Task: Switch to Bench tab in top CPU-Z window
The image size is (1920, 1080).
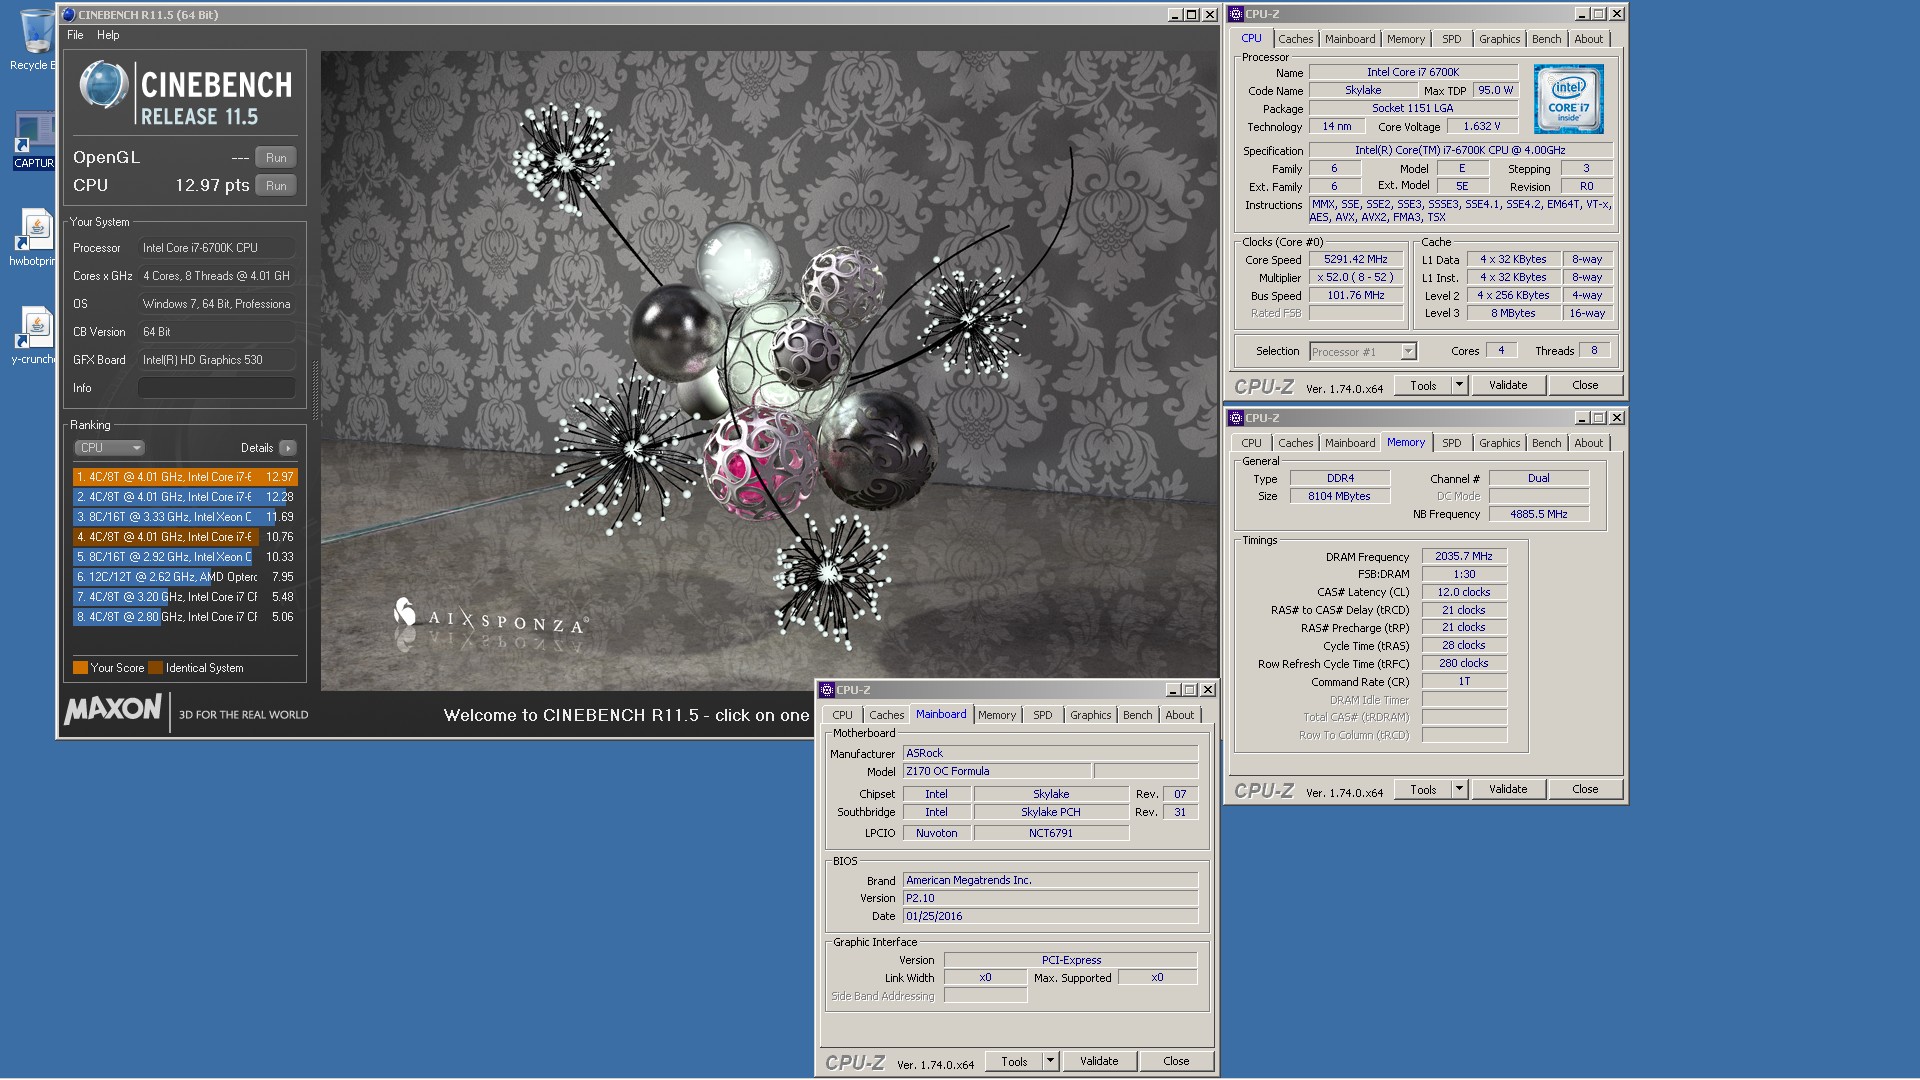Action: tap(1546, 39)
